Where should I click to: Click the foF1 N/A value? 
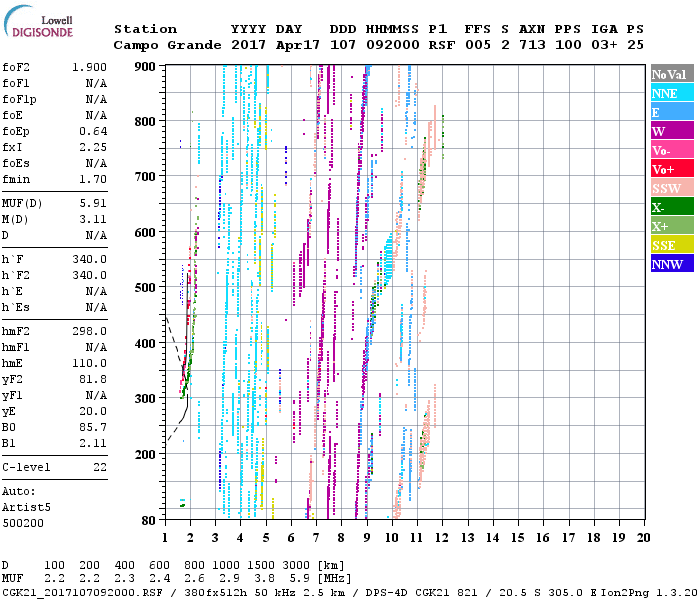click(x=96, y=83)
